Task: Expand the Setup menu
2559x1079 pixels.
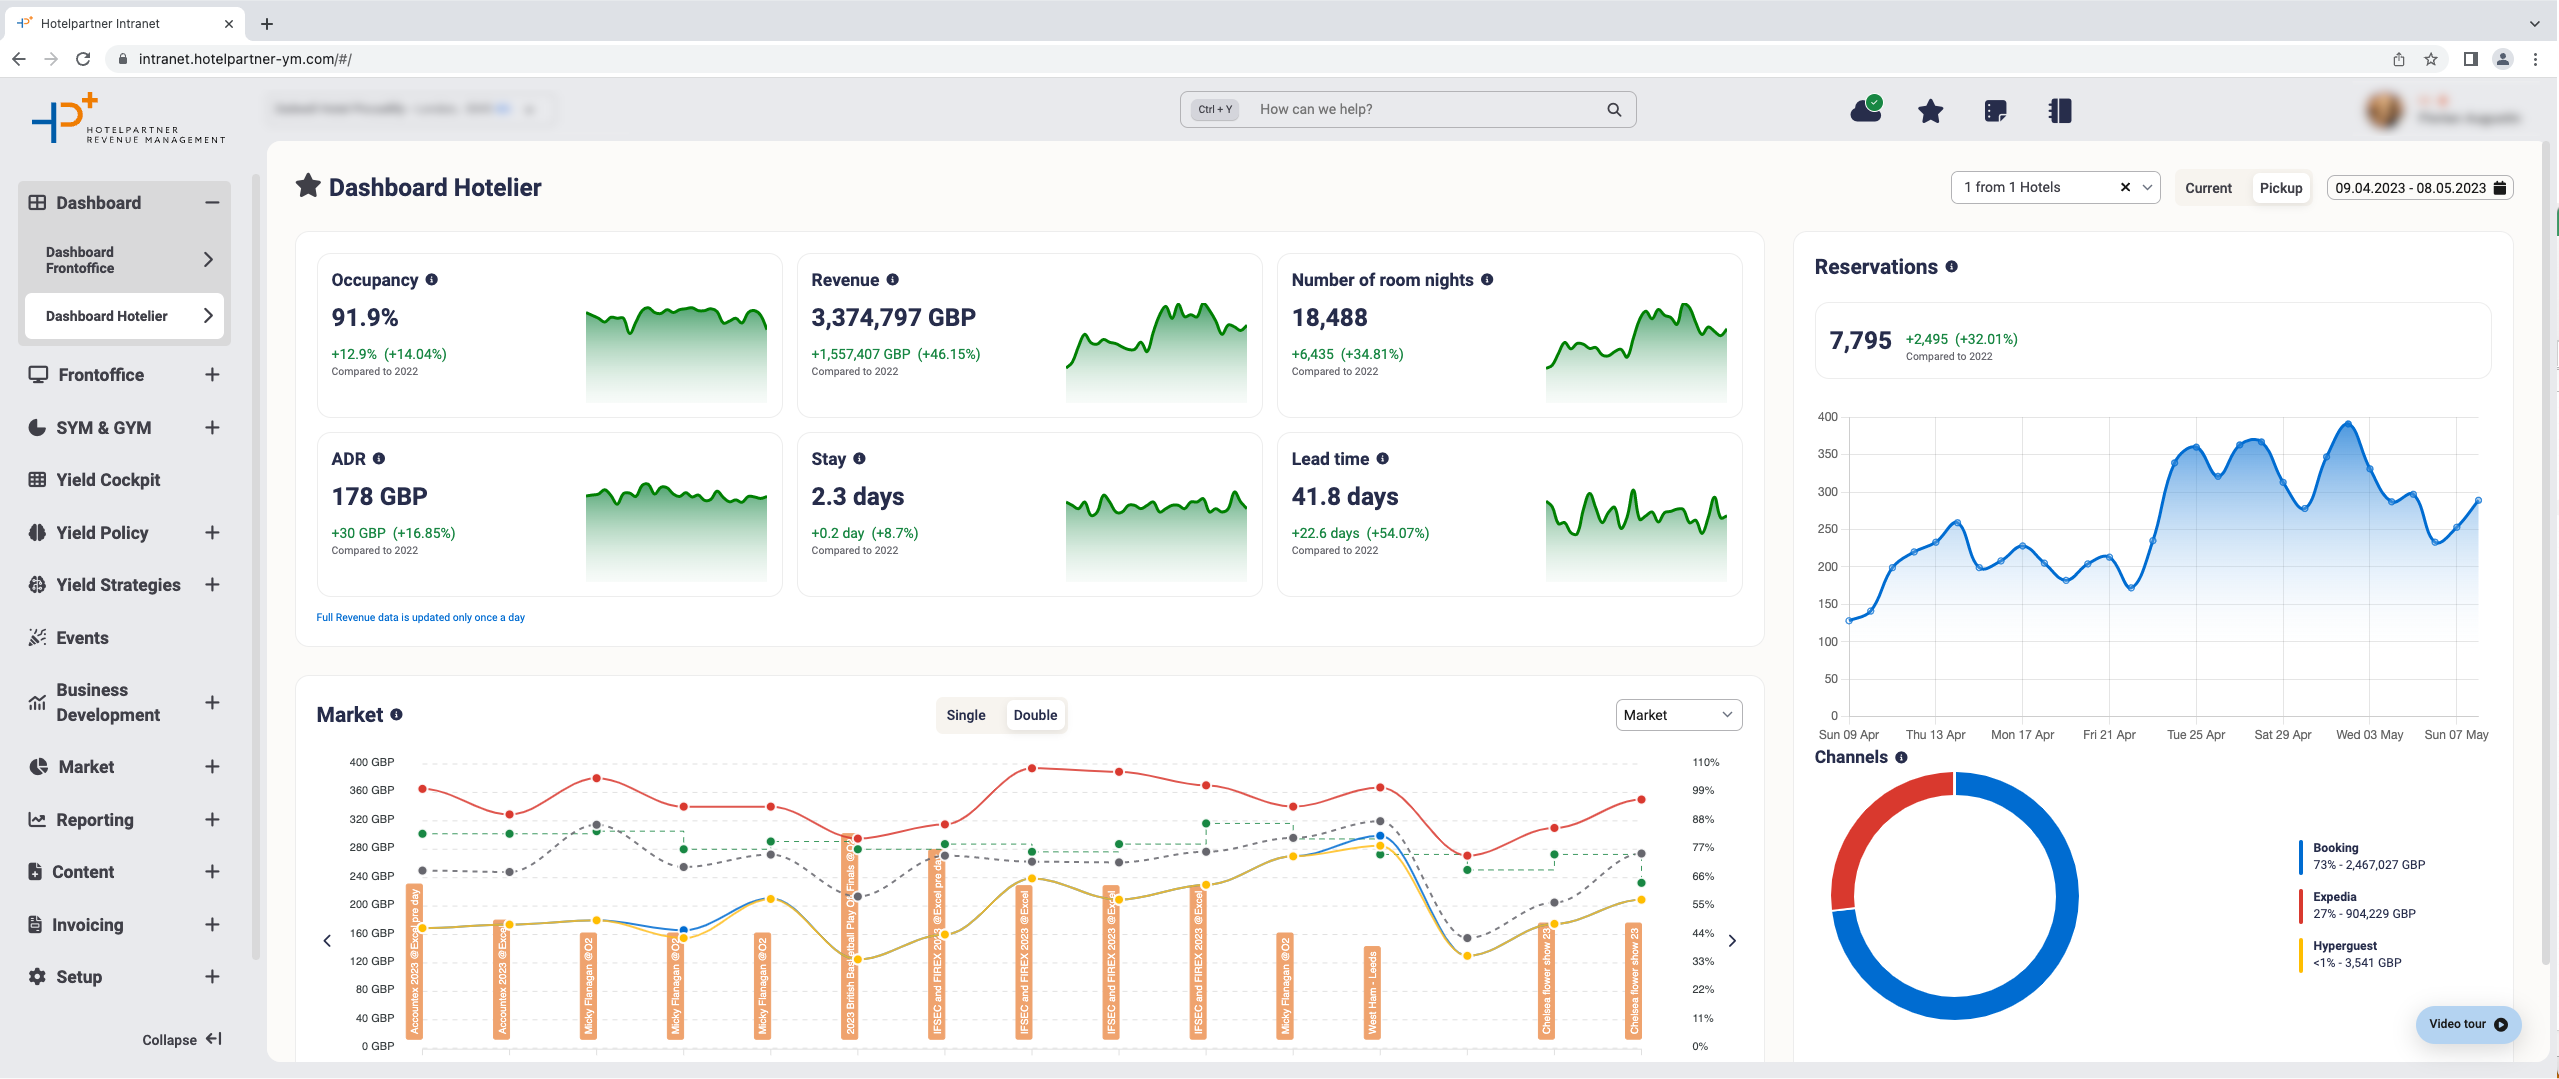Action: click(x=212, y=977)
